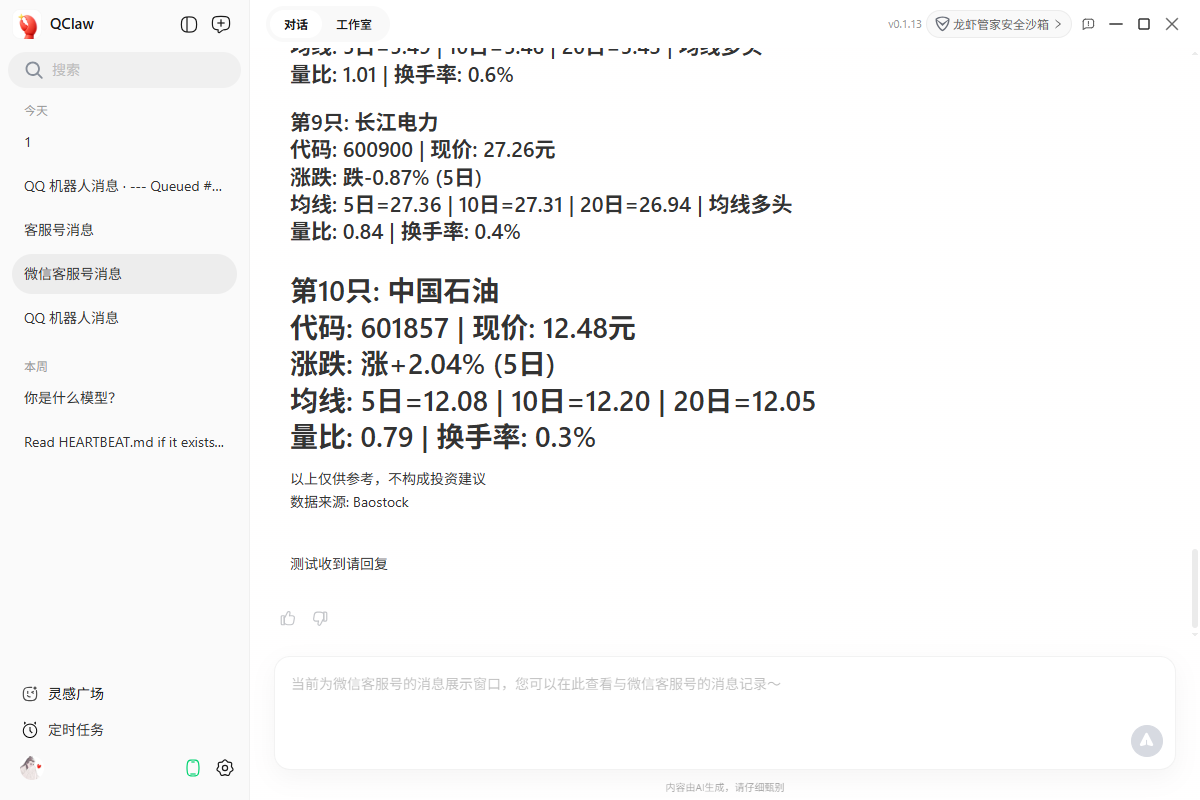1200x800 pixels.
Task: Click 测试收到请回复 message text
Action: tap(339, 564)
